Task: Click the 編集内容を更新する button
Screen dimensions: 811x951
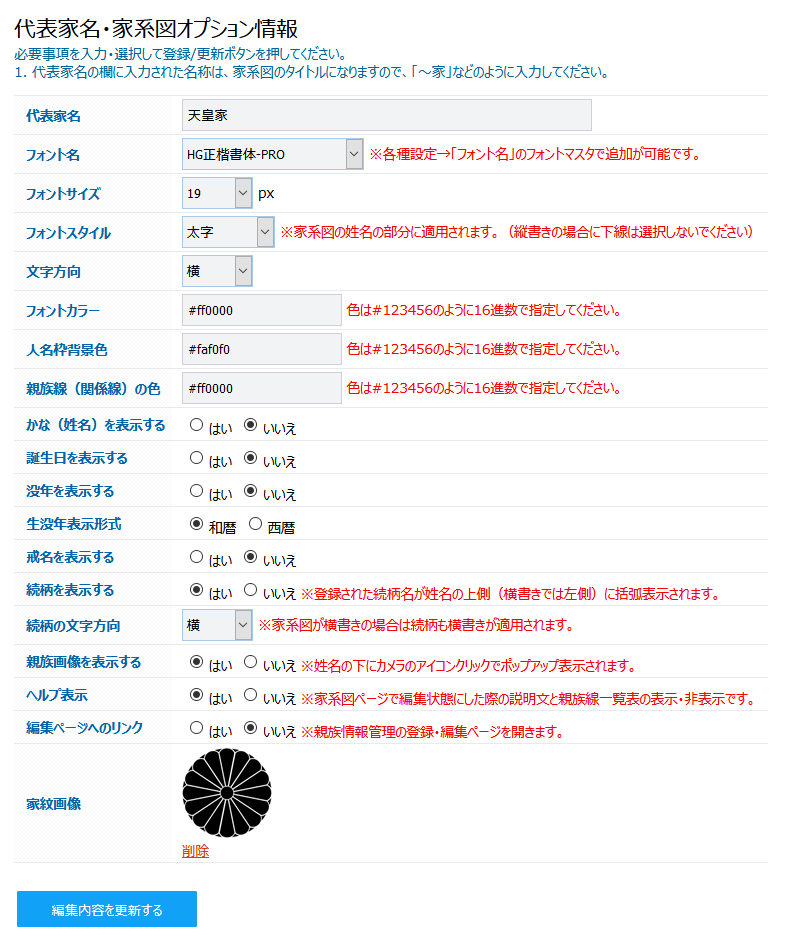Action: point(106,909)
